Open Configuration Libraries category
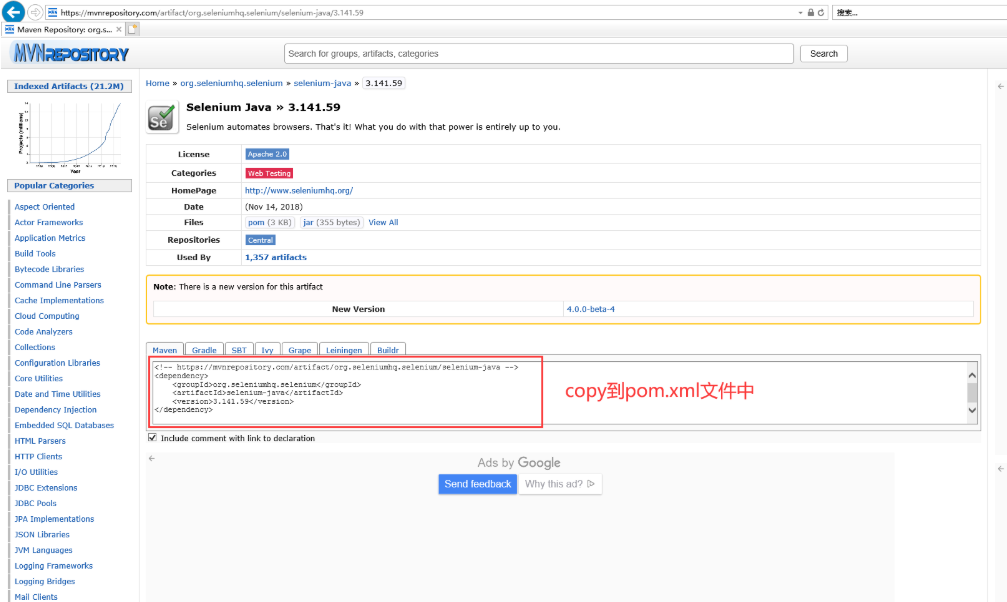Image resolution: width=1007 pixels, height=602 pixels. 57,363
